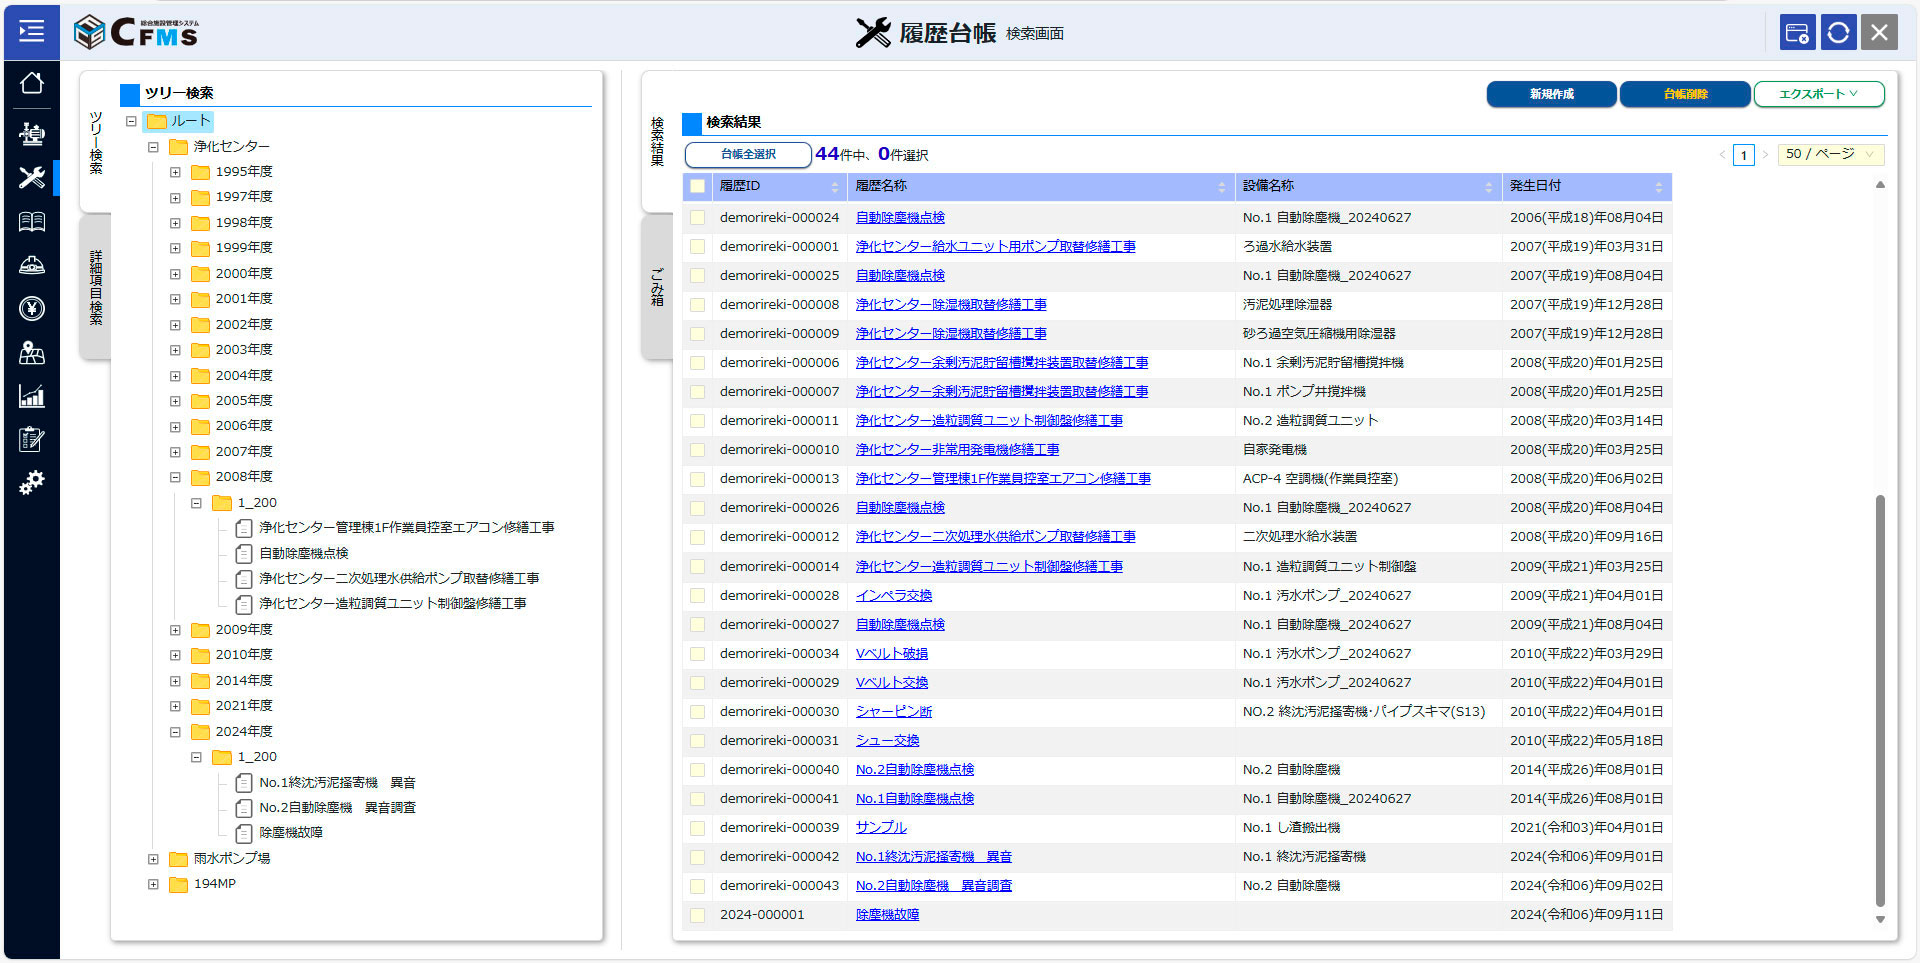The image size is (1920, 963).
Task: Open the 50 / ページ page size dropdown
Action: pyautogui.click(x=1830, y=154)
